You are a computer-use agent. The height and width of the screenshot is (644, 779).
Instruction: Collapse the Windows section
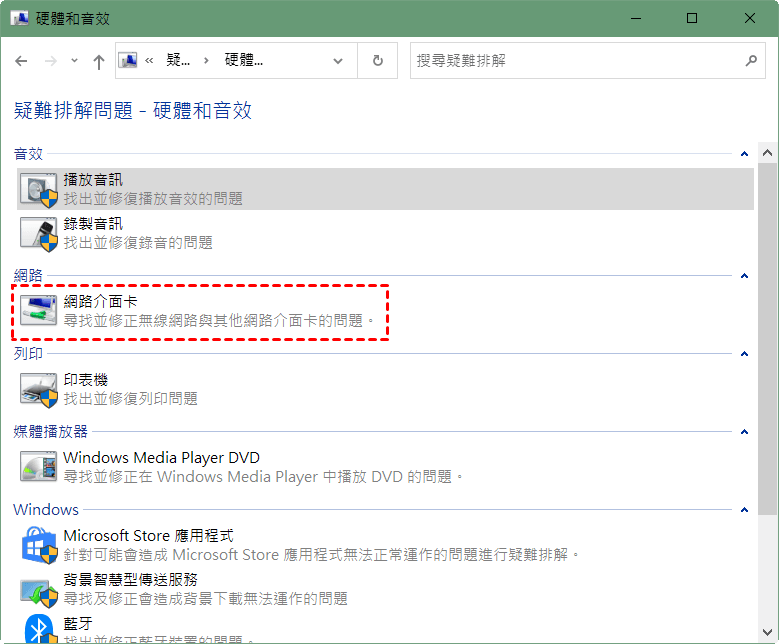(744, 510)
